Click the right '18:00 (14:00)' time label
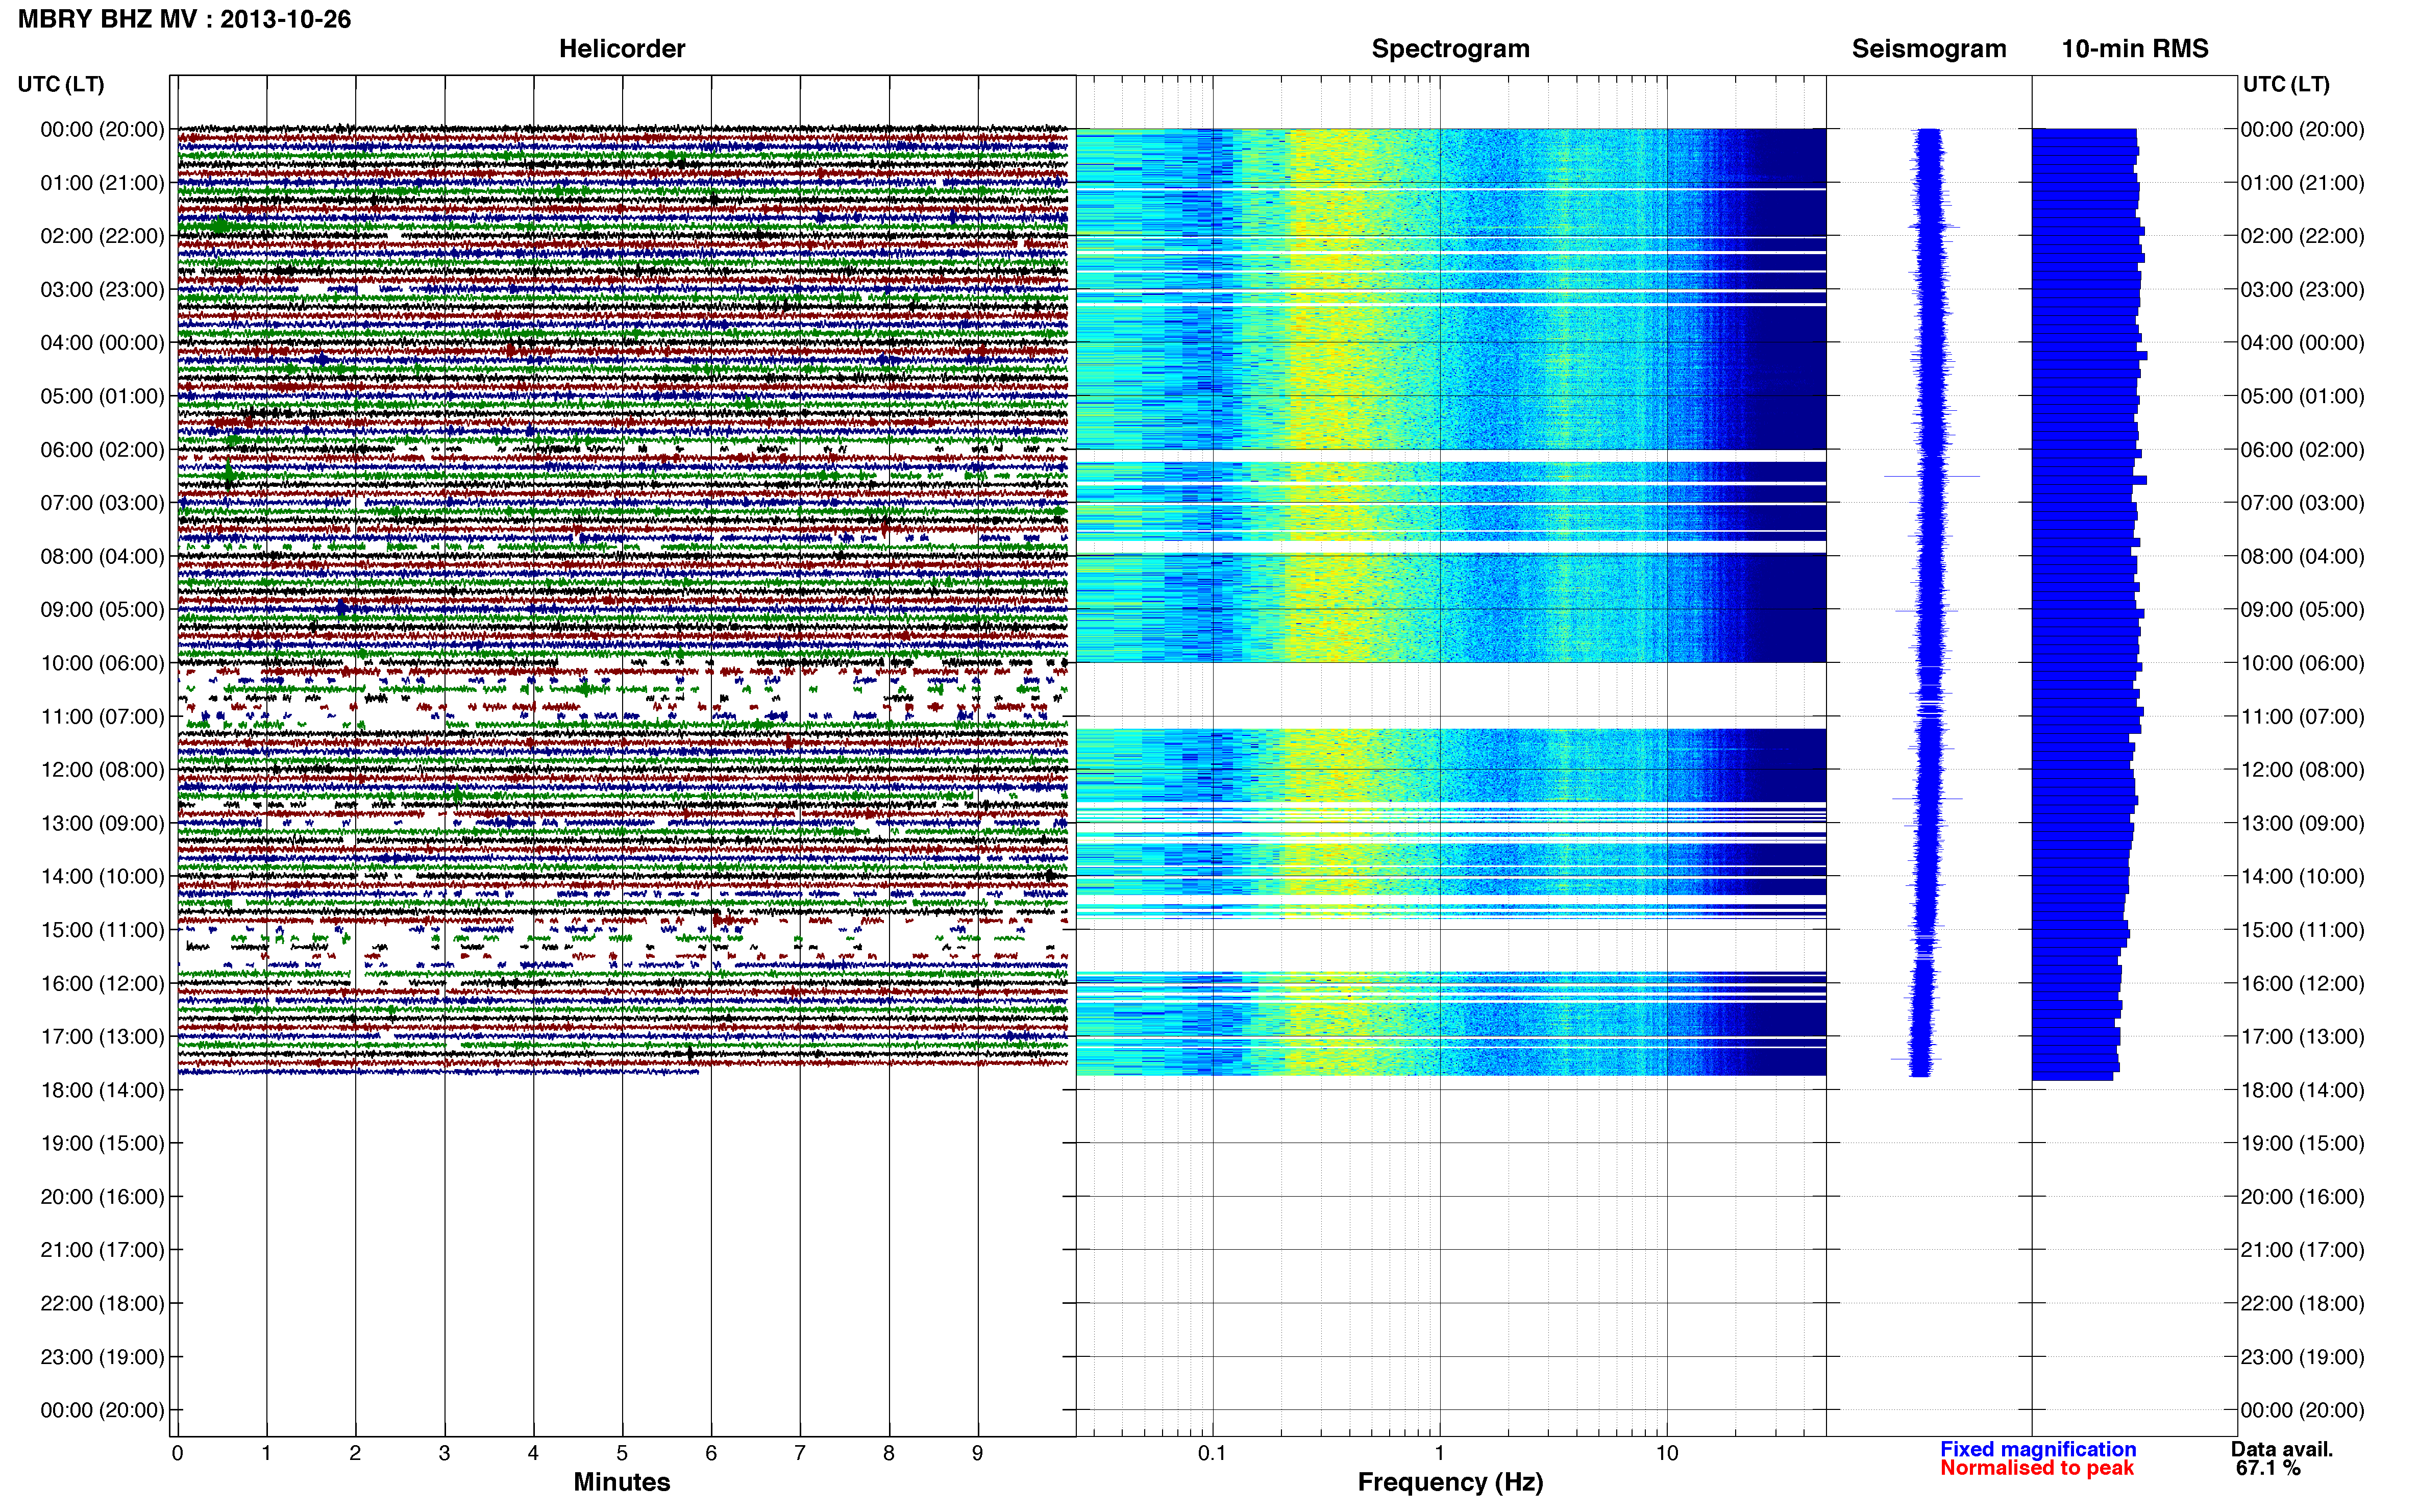 (x=2303, y=1090)
